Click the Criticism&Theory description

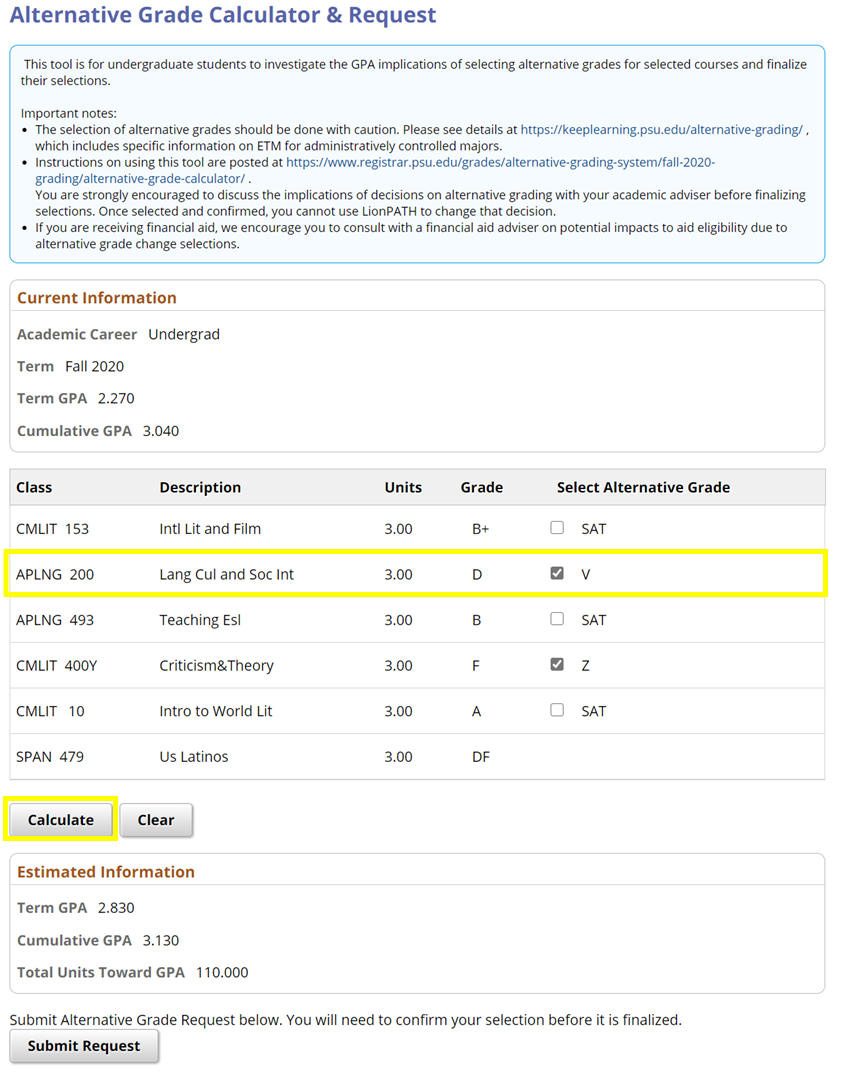(x=216, y=666)
